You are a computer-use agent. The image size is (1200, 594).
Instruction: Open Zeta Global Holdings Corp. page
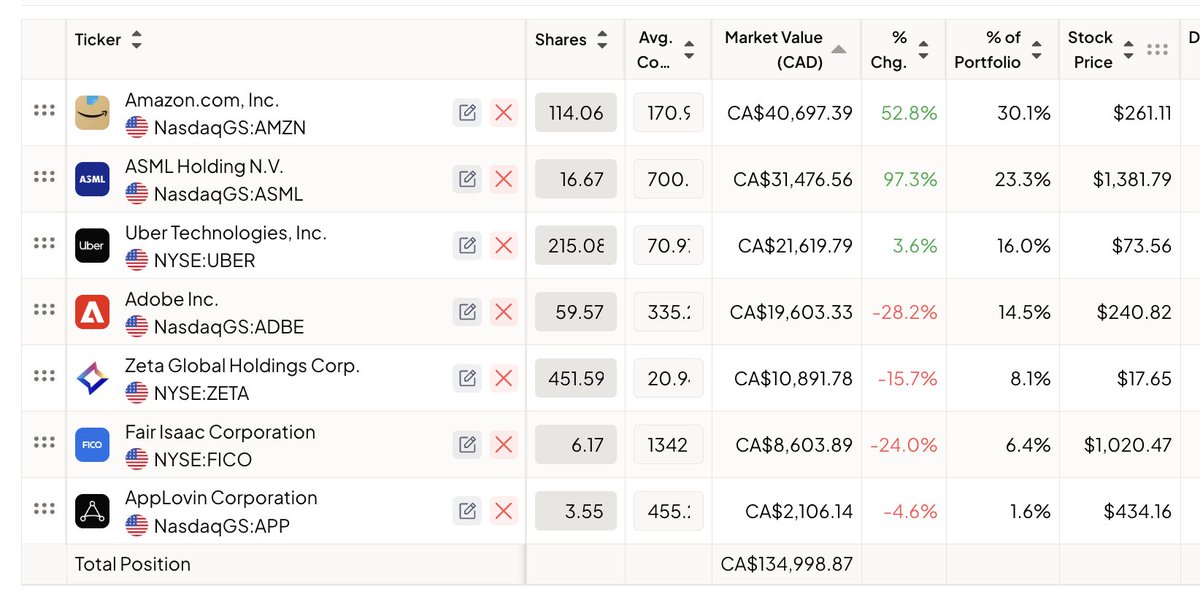click(x=242, y=366)
